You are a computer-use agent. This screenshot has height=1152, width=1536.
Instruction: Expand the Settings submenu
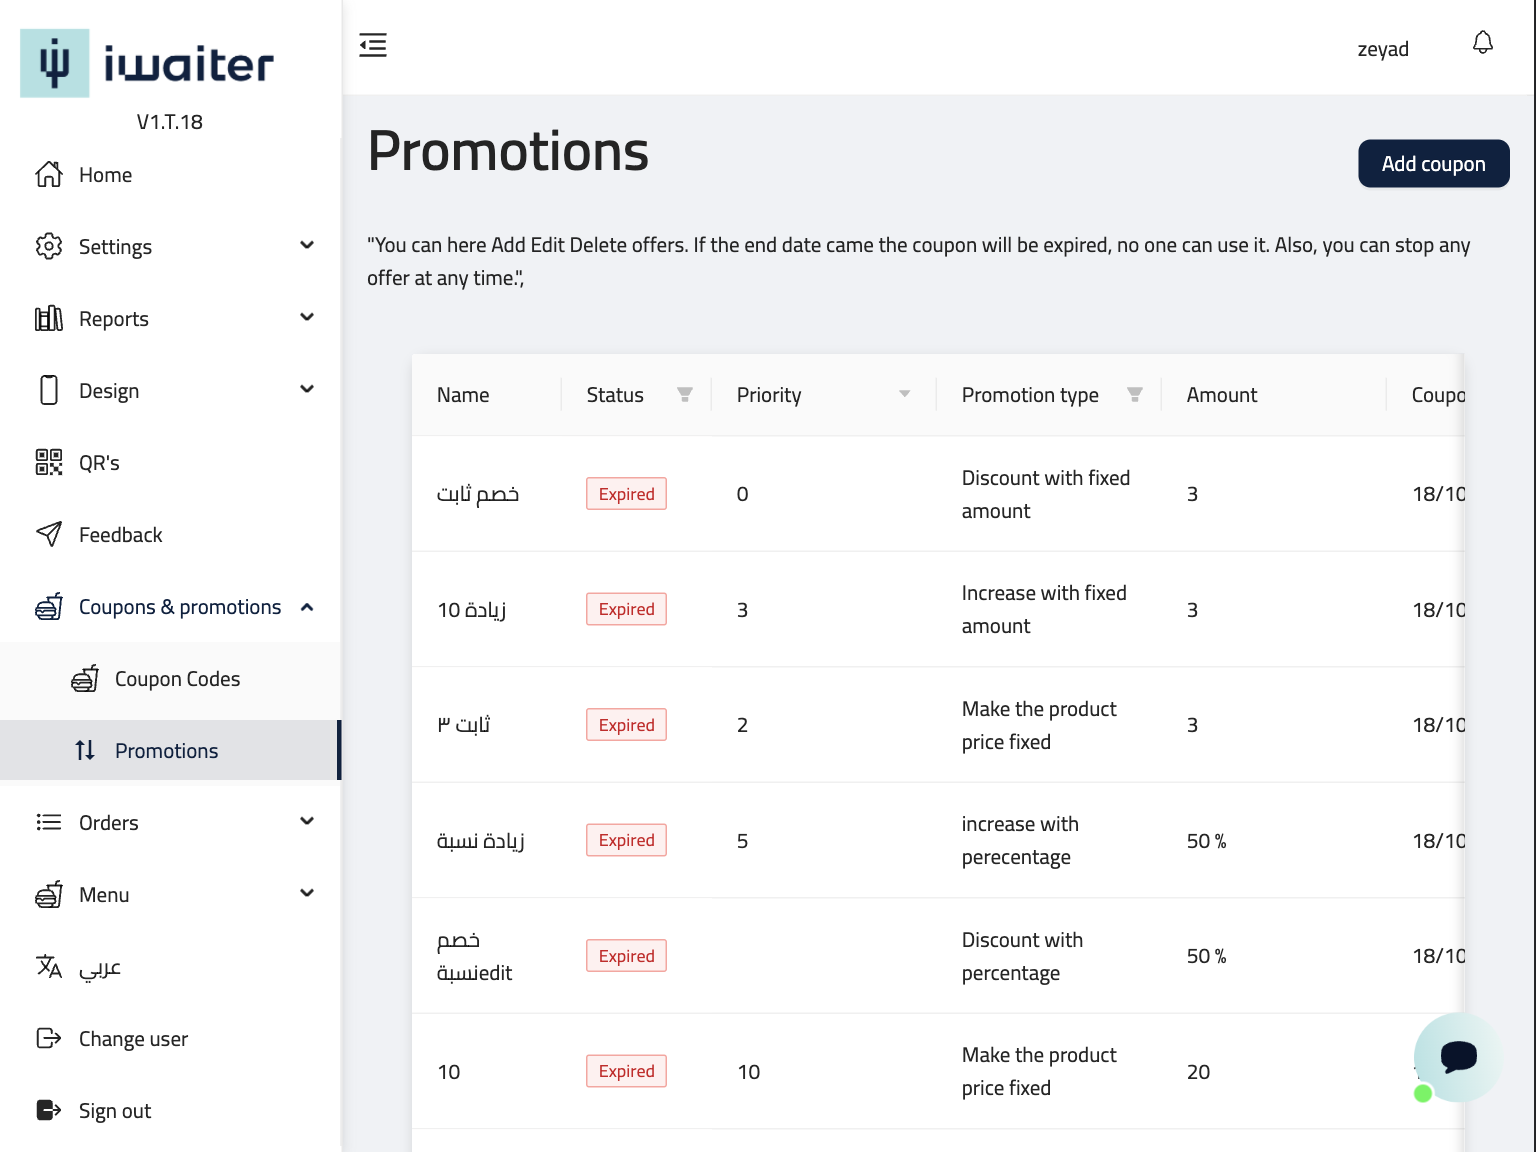(x=307, y=246)
